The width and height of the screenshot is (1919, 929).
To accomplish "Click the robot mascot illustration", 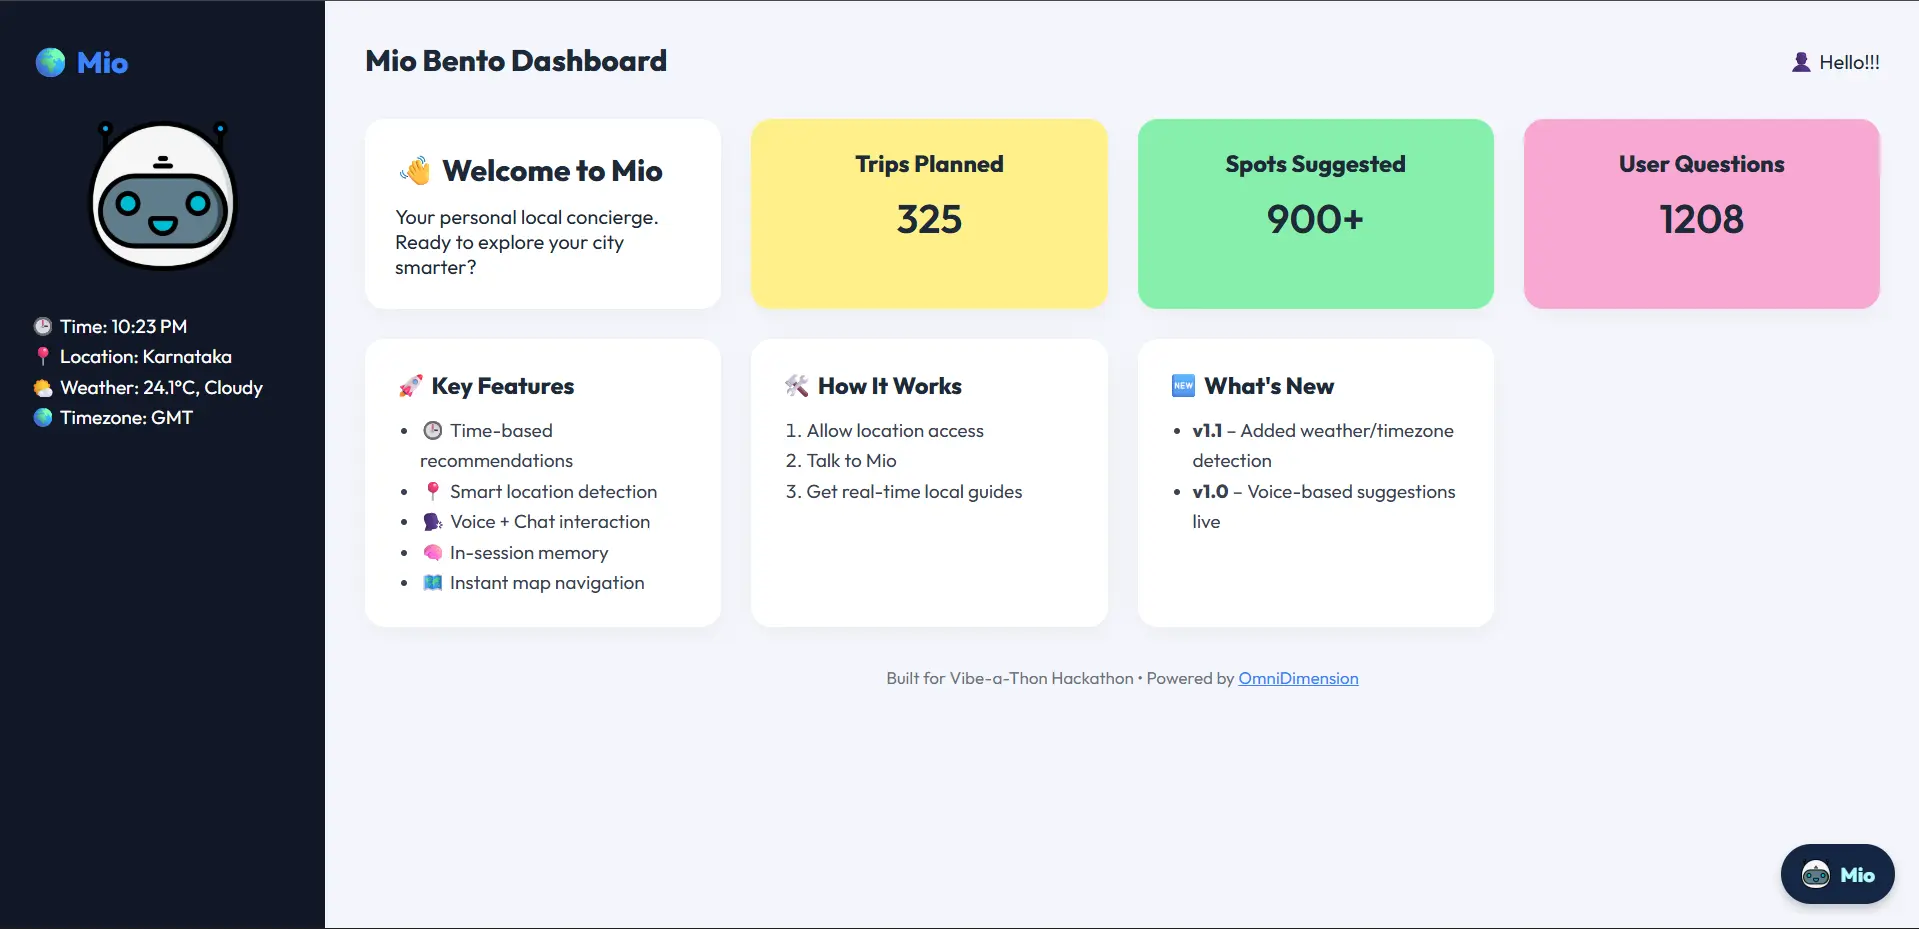I will coord(162,195).
